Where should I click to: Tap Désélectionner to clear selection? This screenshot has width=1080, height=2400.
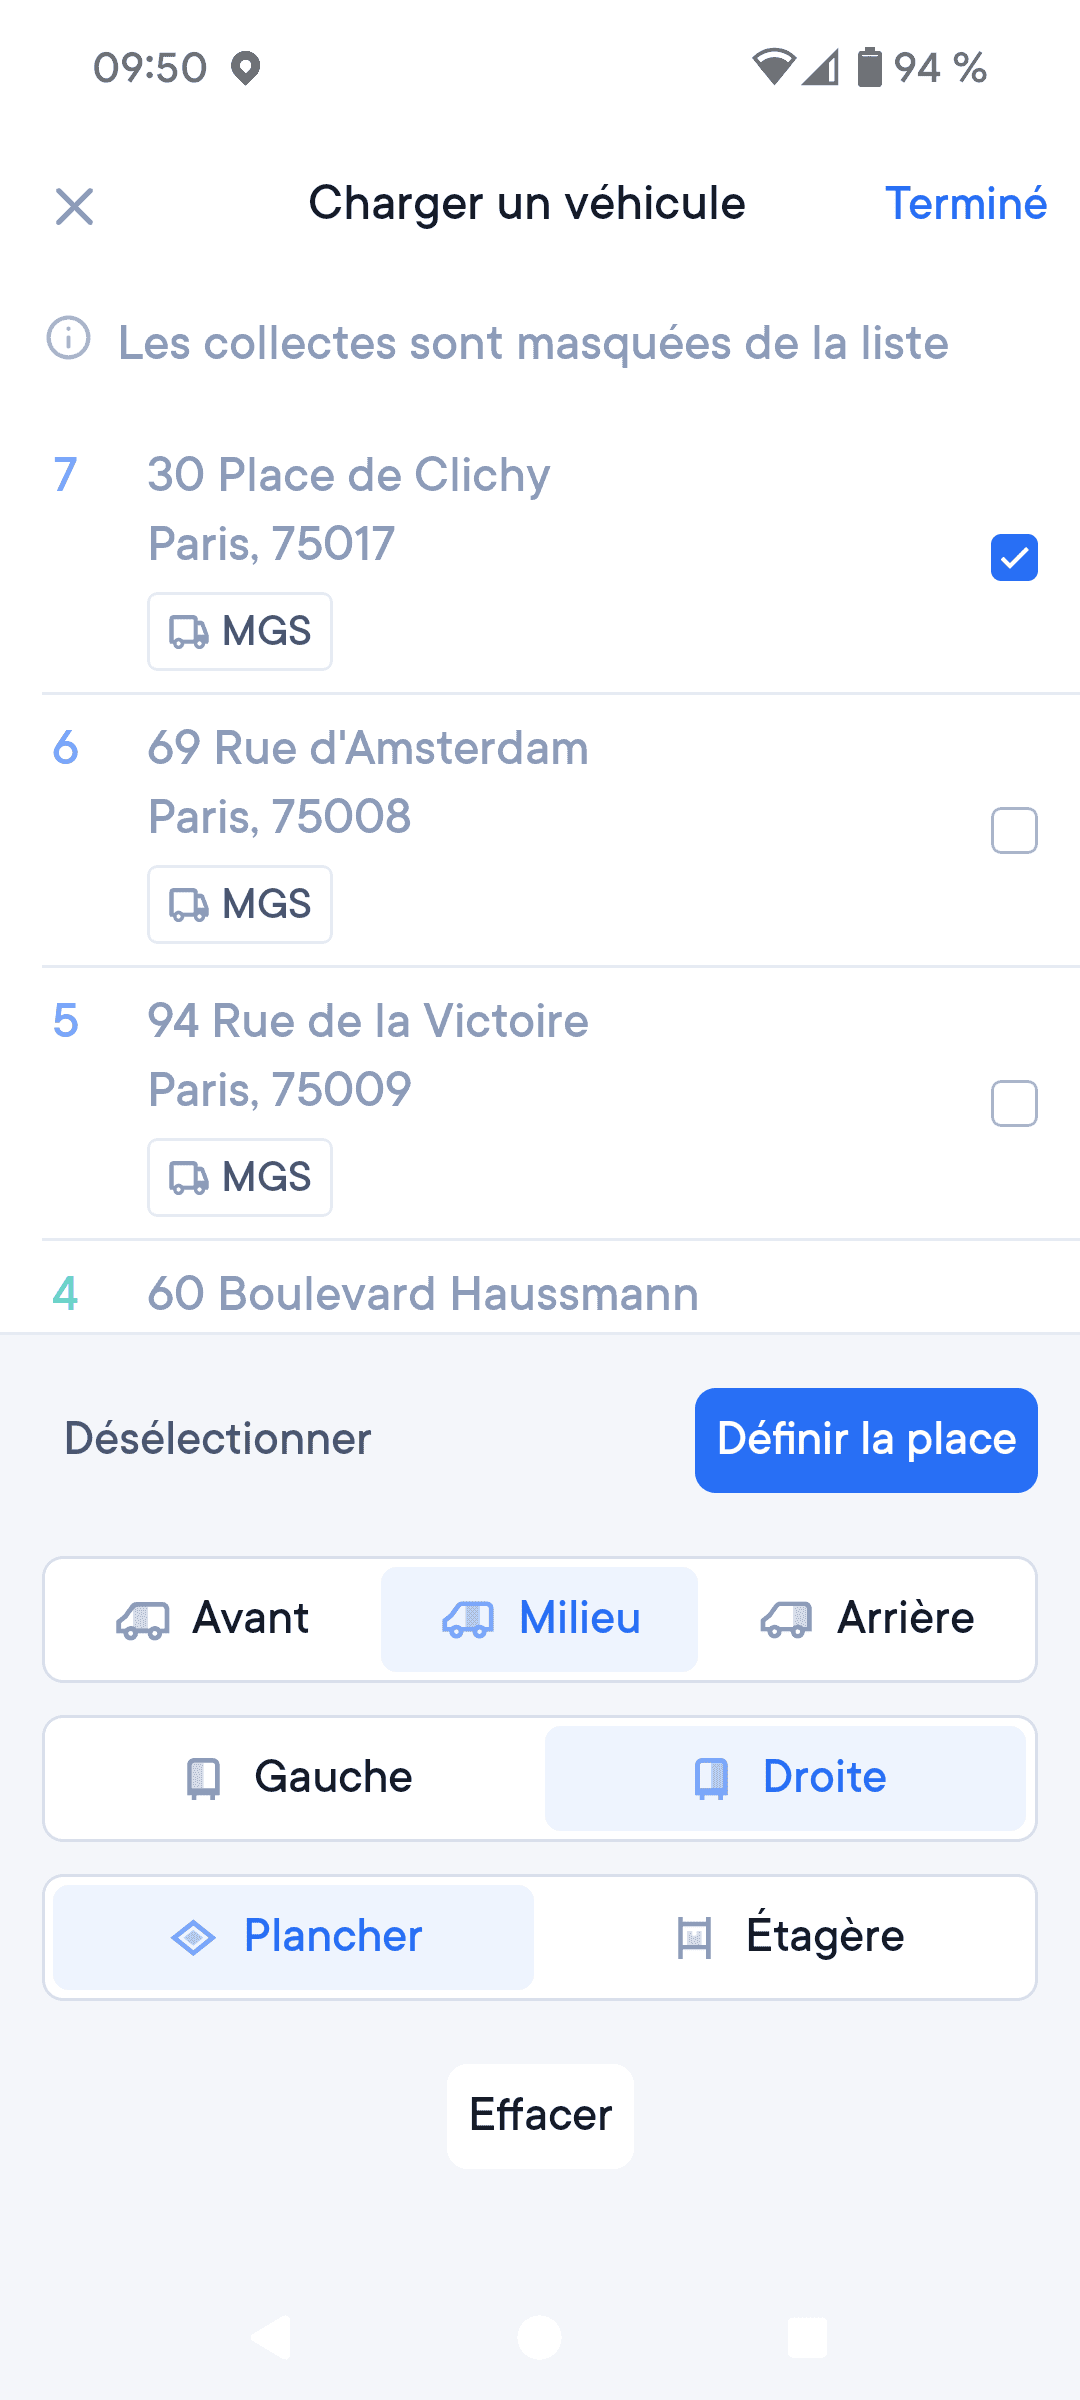click(x=218, y=1440)
